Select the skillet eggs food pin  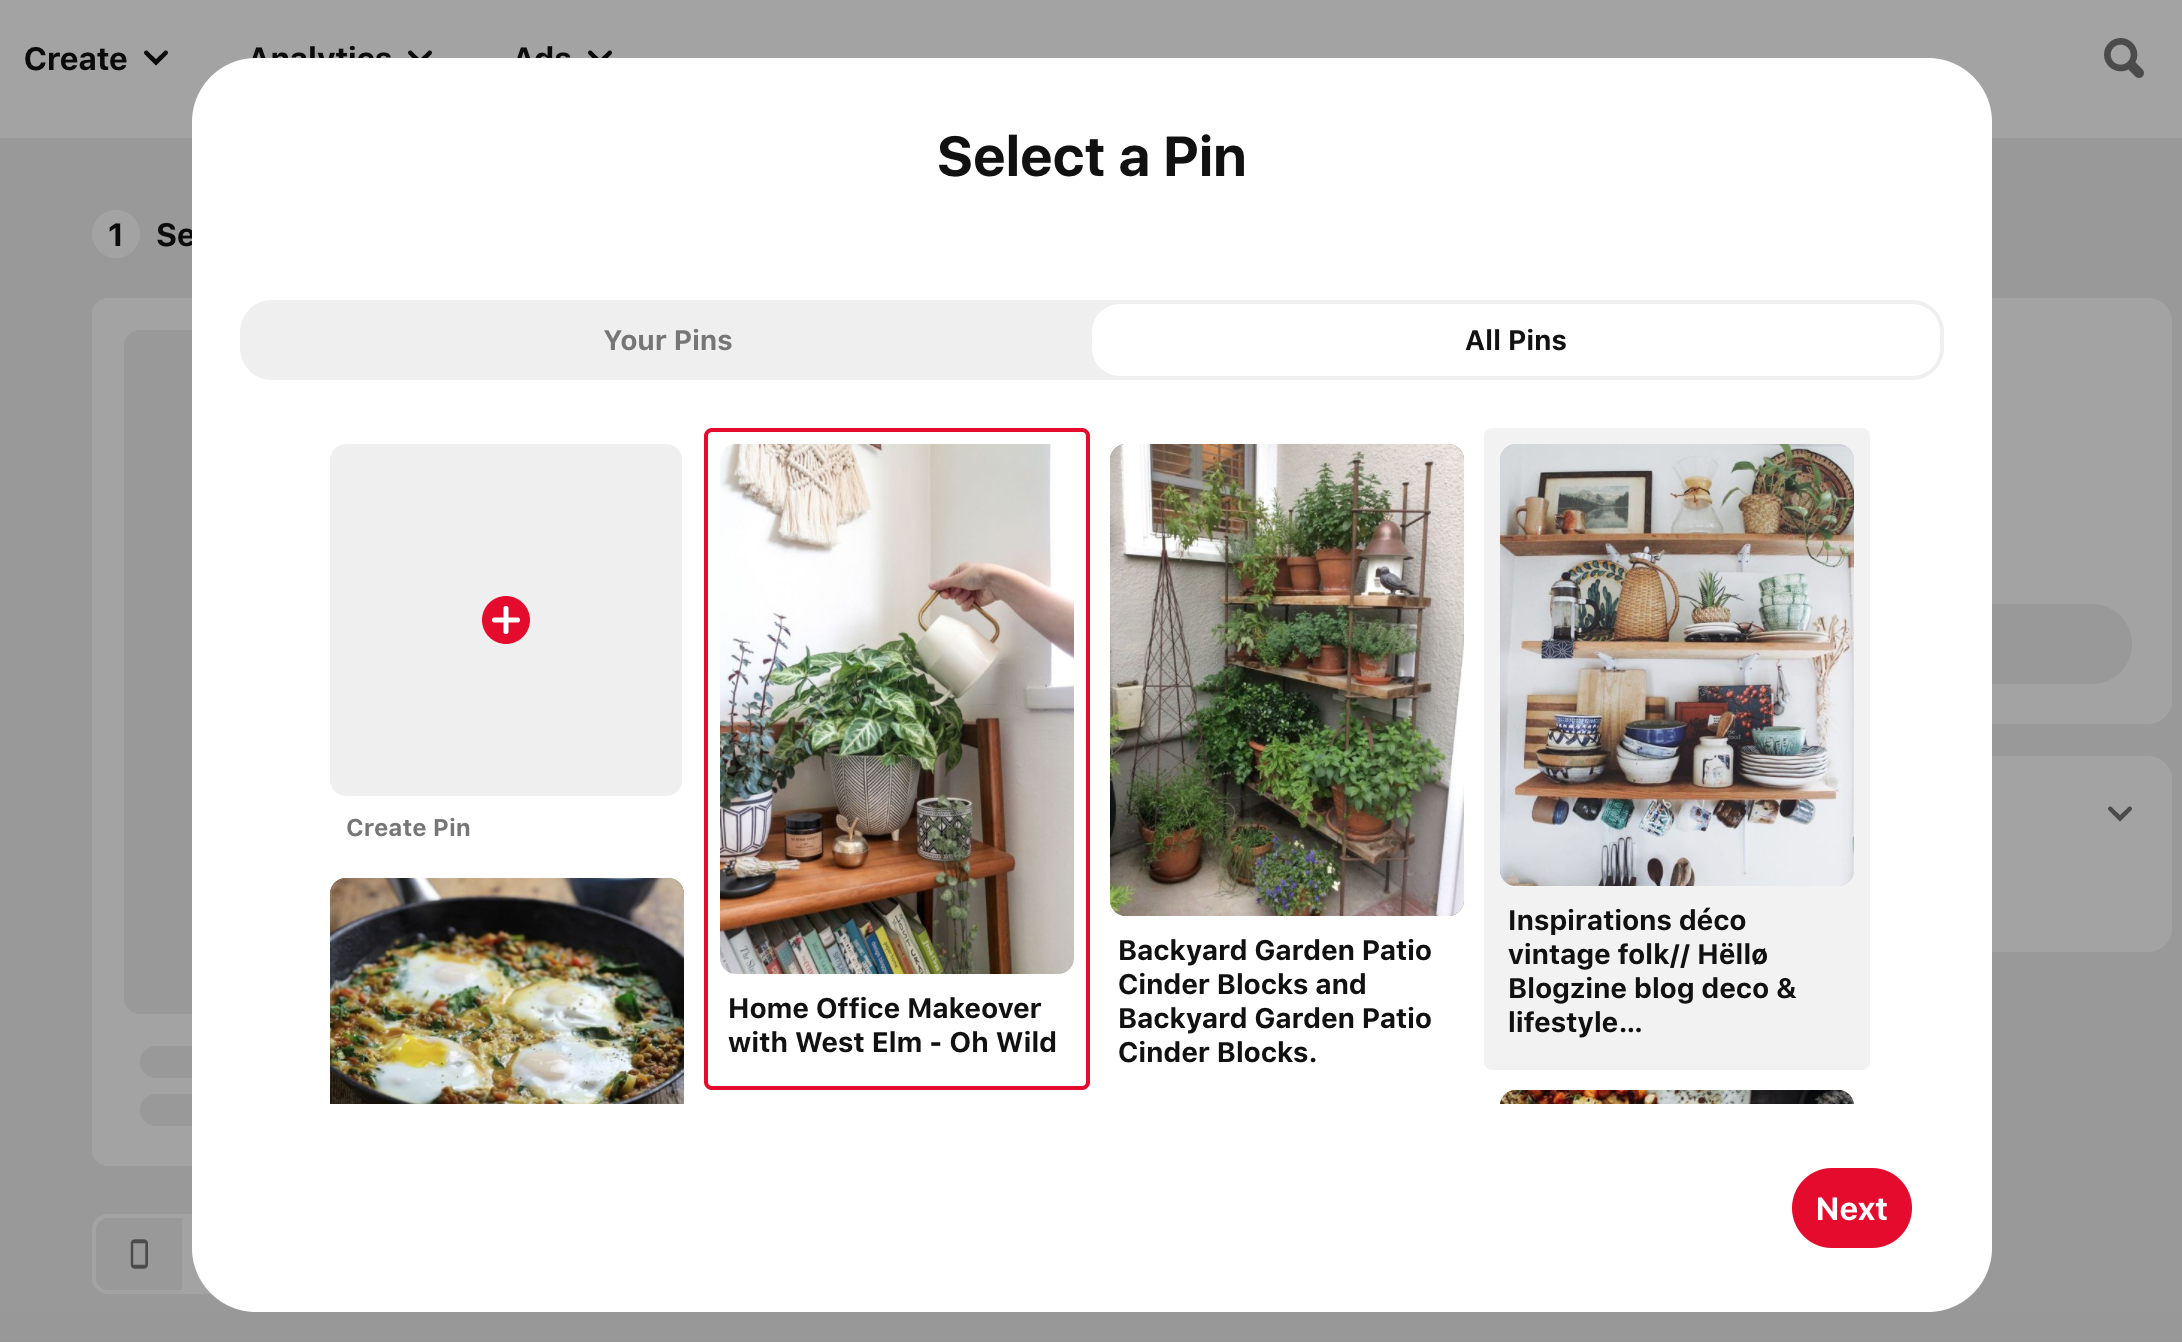tap(507, 991)
